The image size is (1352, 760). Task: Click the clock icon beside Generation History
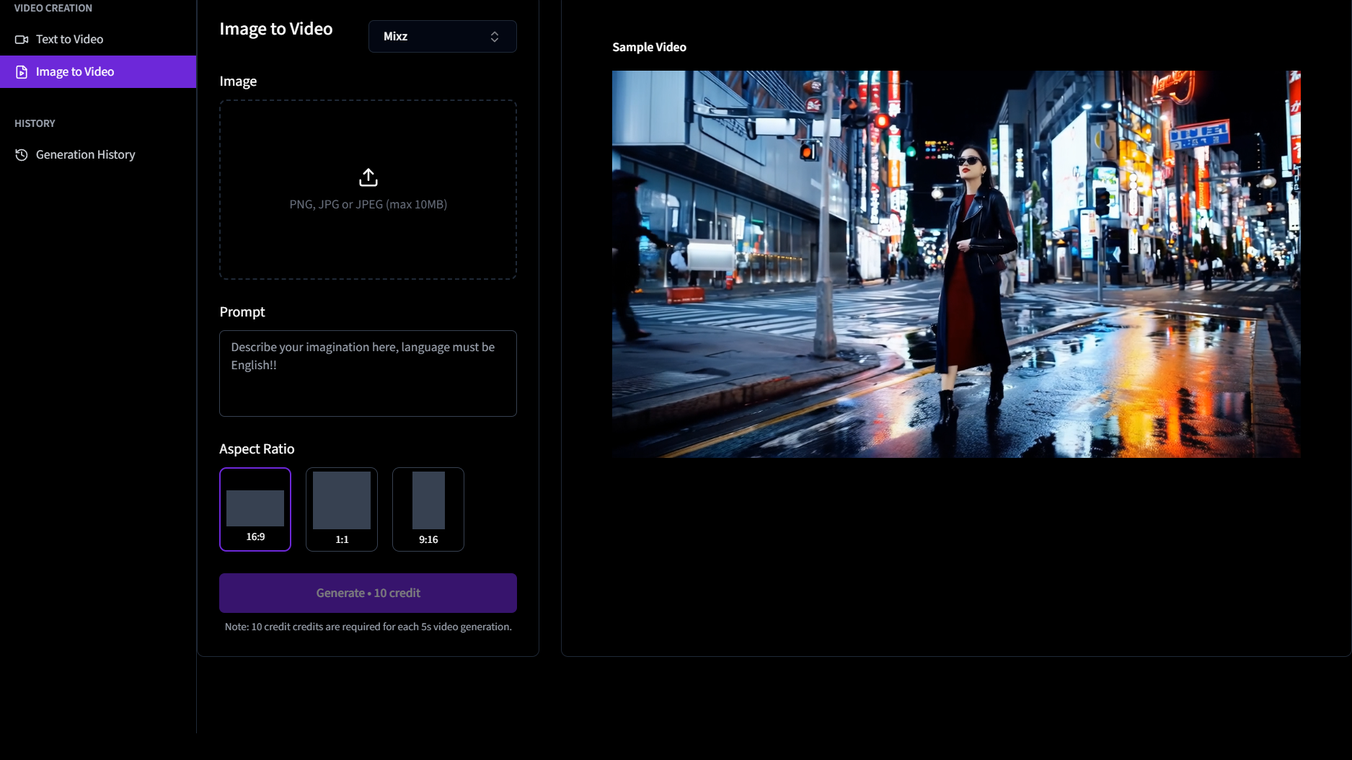21,155
